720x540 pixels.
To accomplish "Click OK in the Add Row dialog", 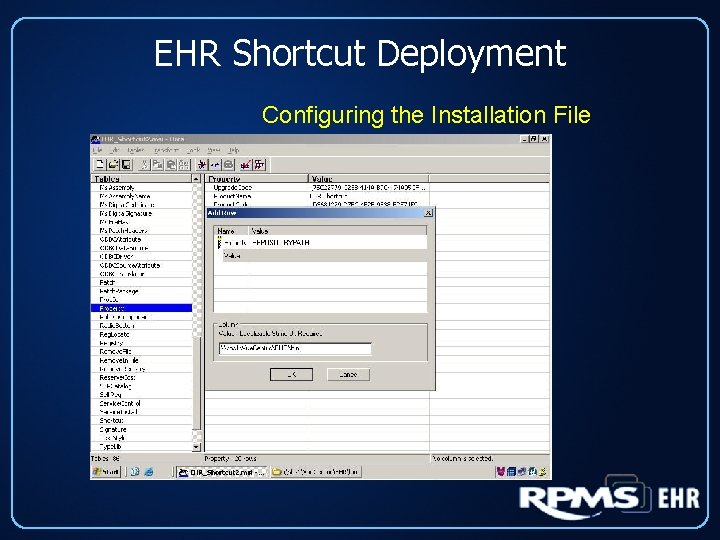I will click(x=291, y=374).
